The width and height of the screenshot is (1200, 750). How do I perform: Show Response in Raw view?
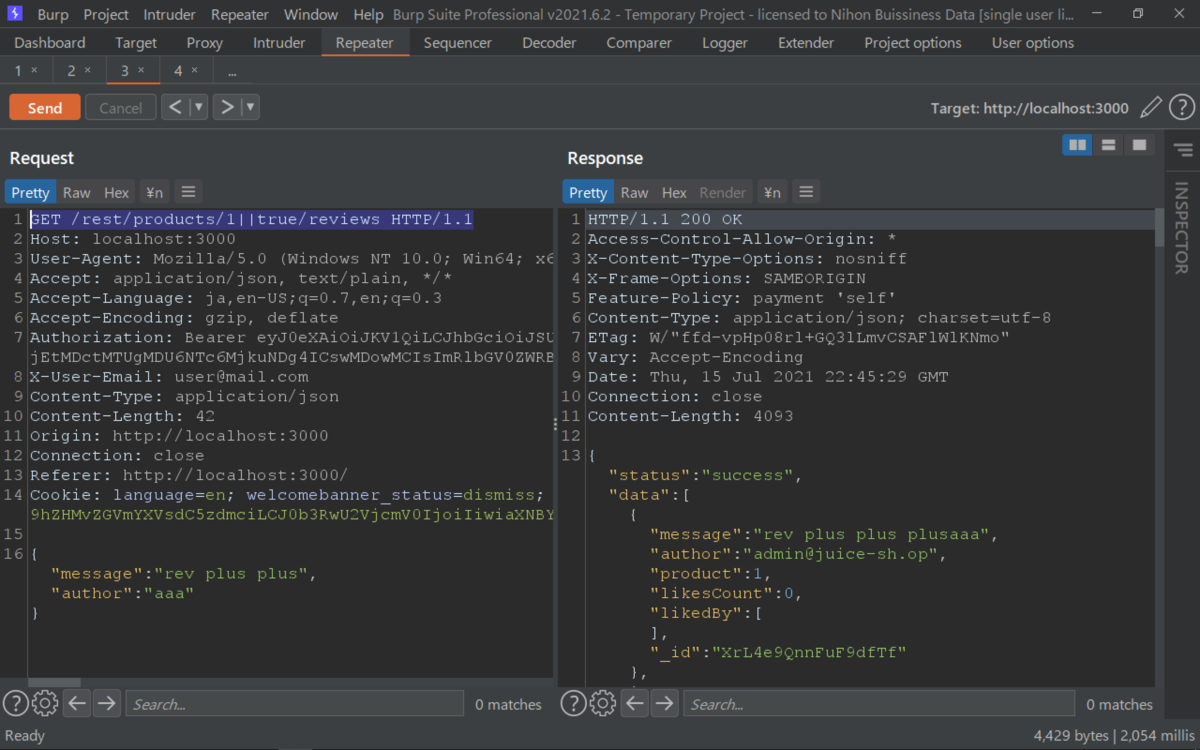coord(635,192)
